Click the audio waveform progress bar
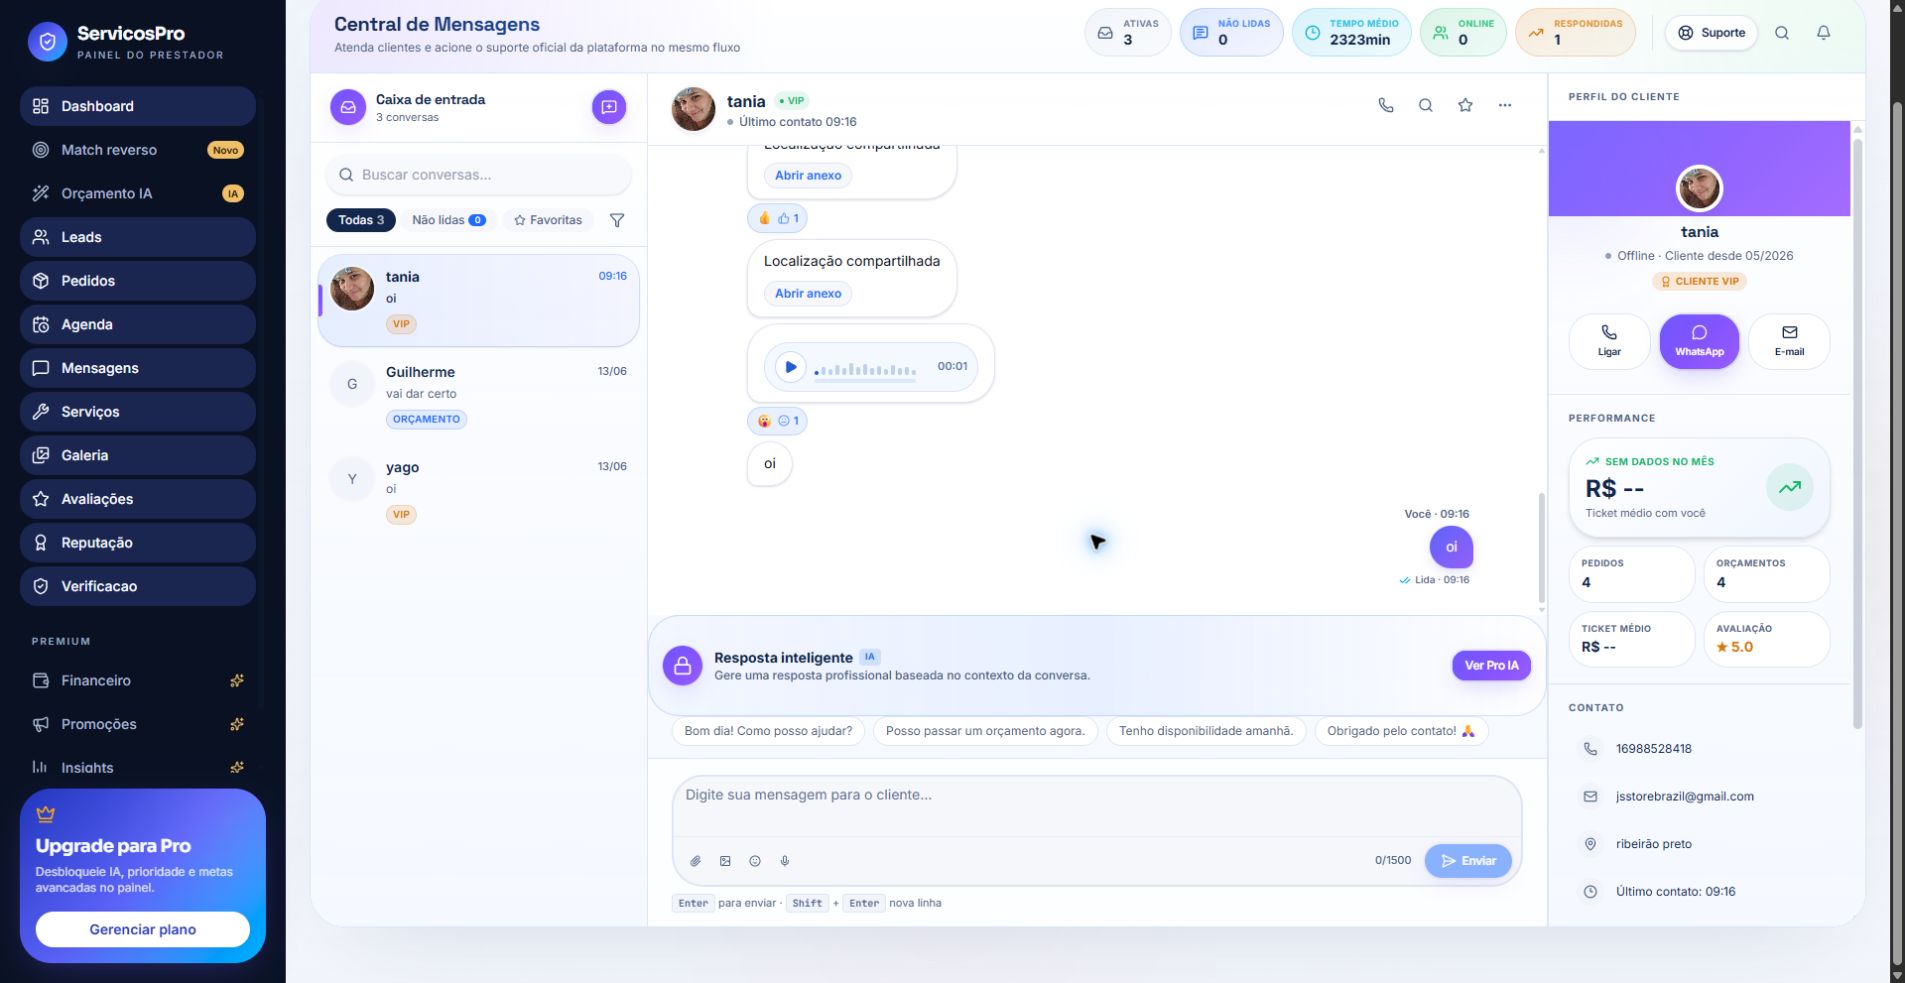Viewport: 1905px width, 983px height. (866, 371)
